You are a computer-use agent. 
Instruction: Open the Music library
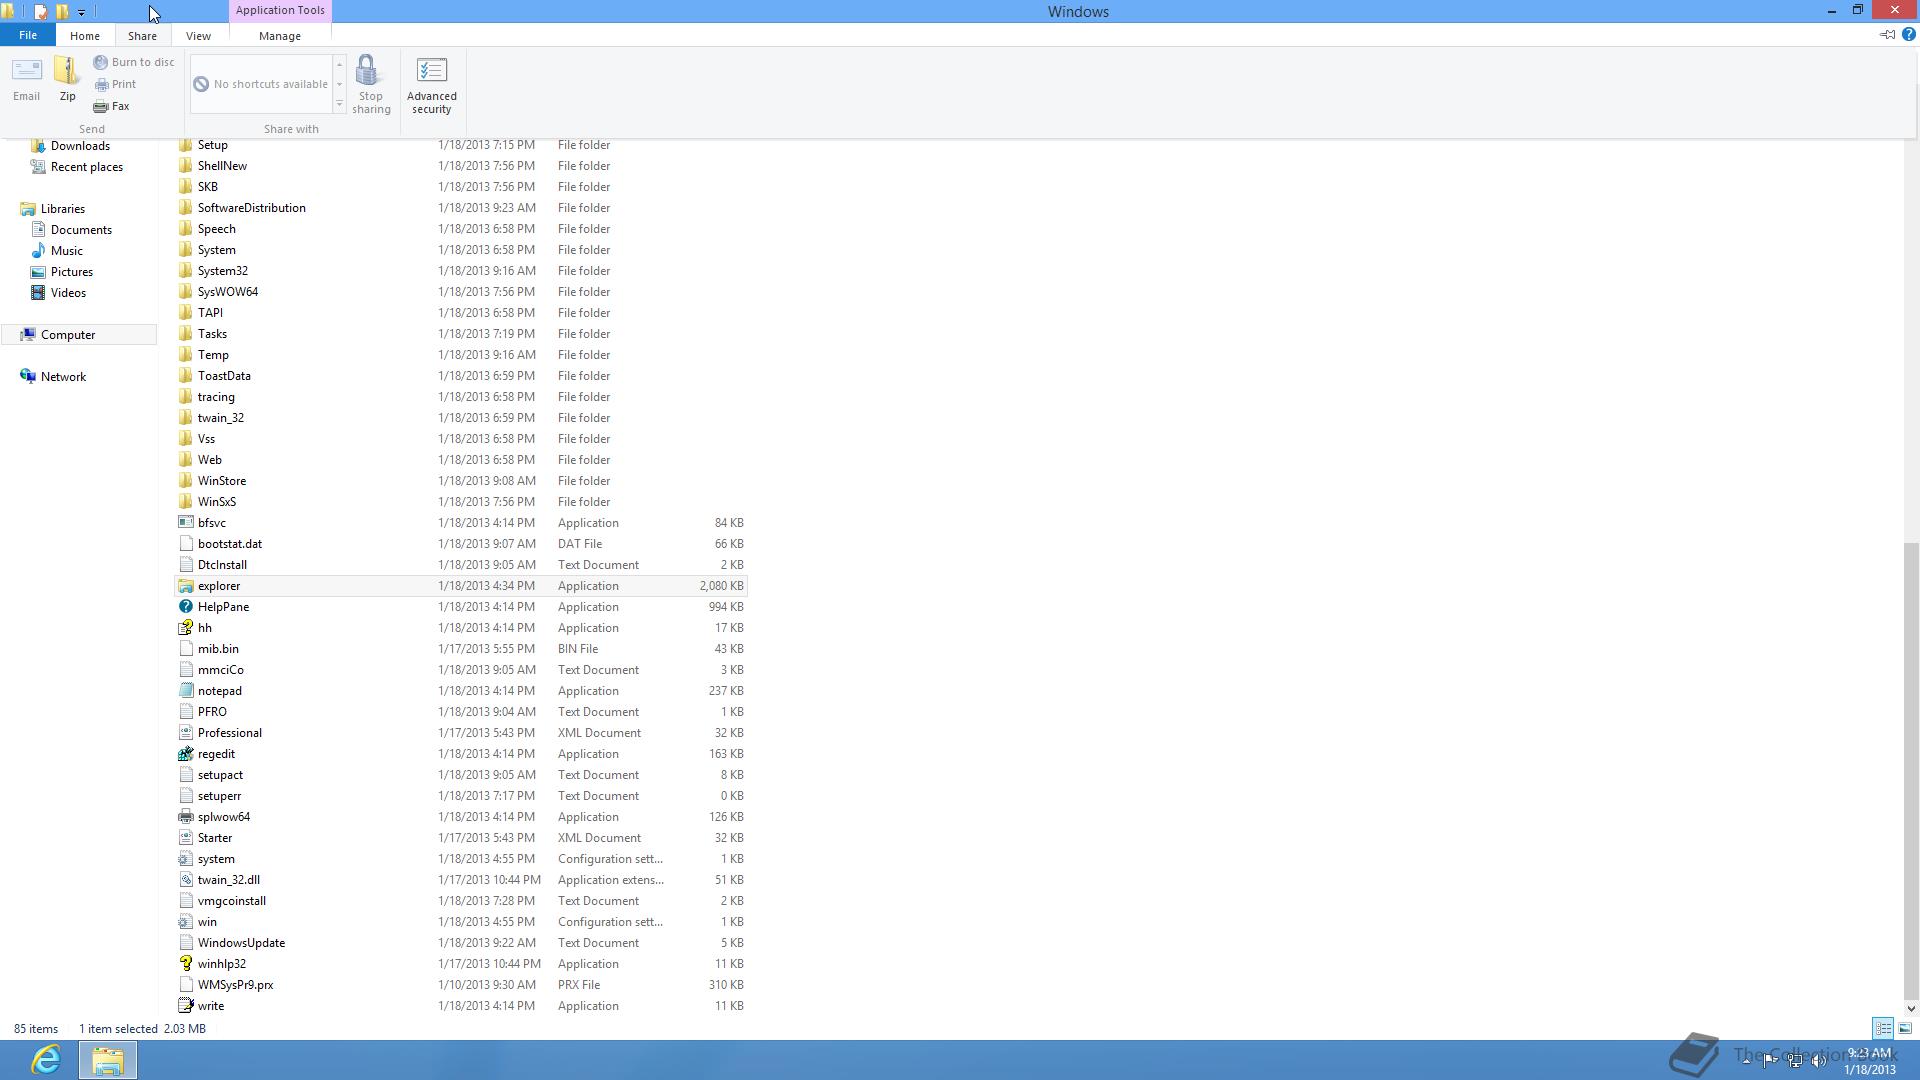(x=67, y=251)
